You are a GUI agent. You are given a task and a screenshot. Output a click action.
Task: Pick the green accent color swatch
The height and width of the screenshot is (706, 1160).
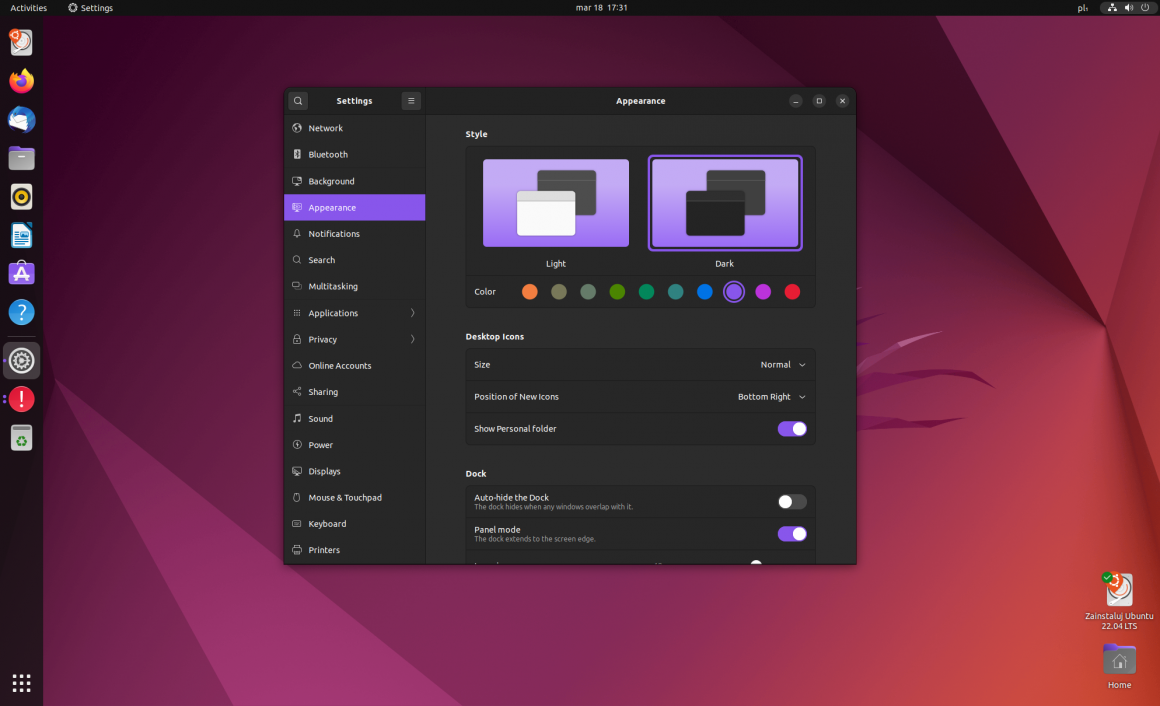coord(617,292)
